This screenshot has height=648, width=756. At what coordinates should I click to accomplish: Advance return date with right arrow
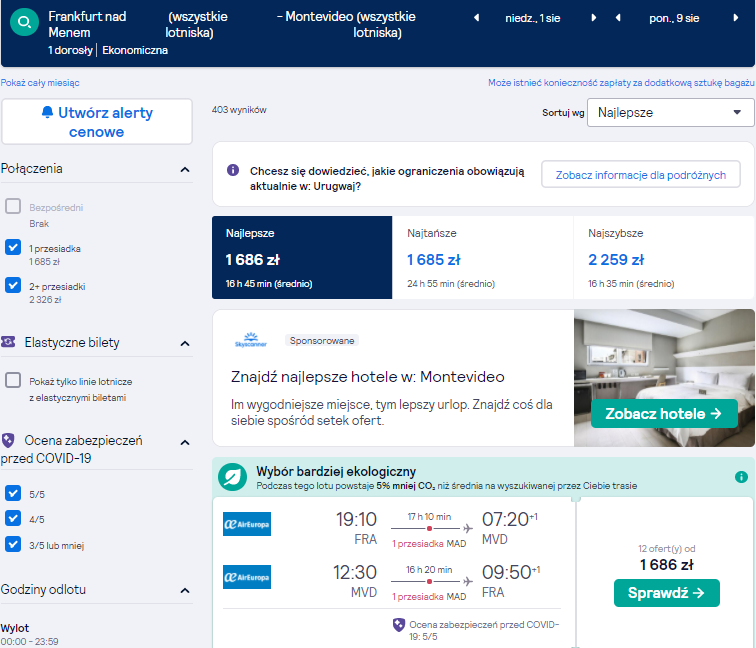click(x=736, y=18)
